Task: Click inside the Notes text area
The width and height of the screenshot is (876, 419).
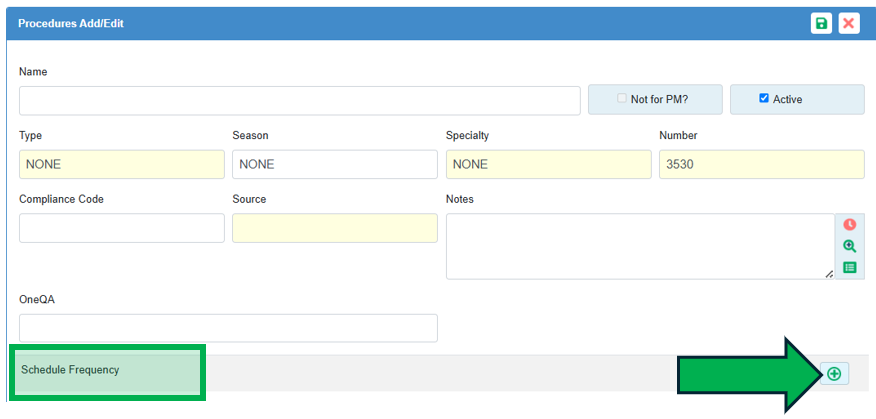Action: pyautogui.click(x=638, y=245)
